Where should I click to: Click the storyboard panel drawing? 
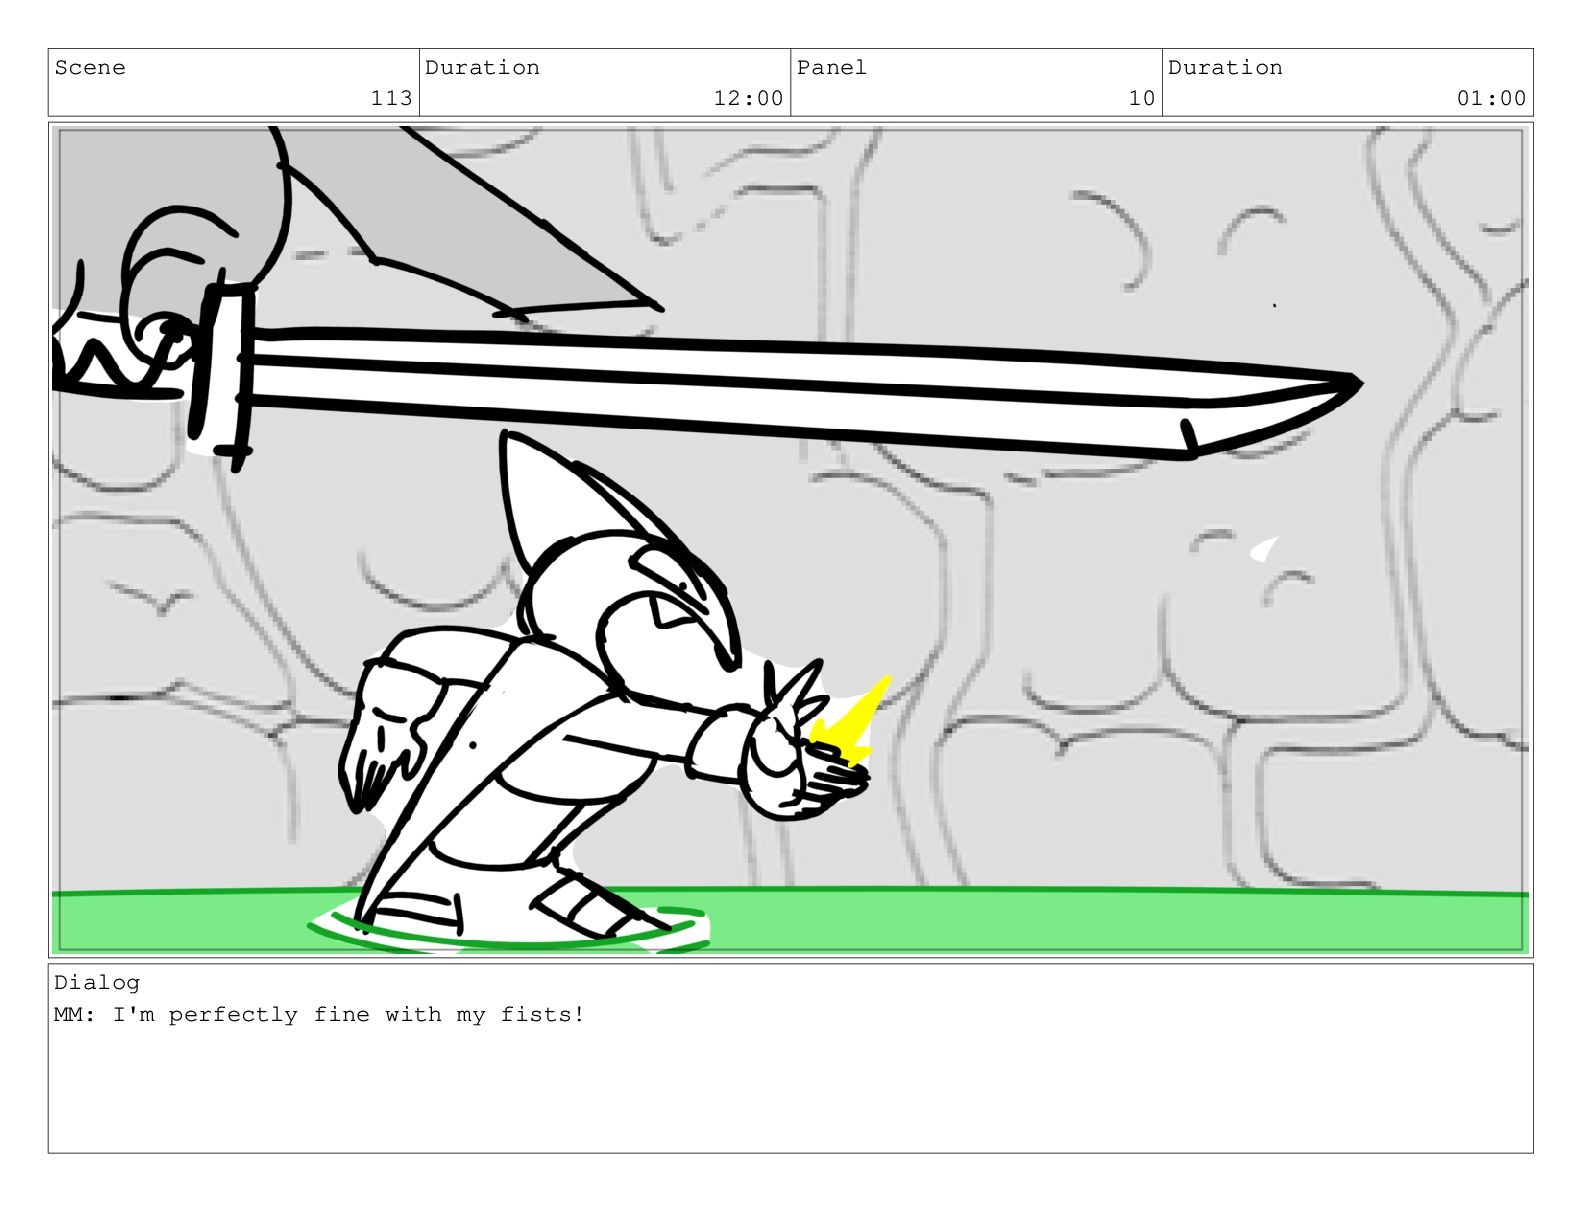click(x=790, y=540)
